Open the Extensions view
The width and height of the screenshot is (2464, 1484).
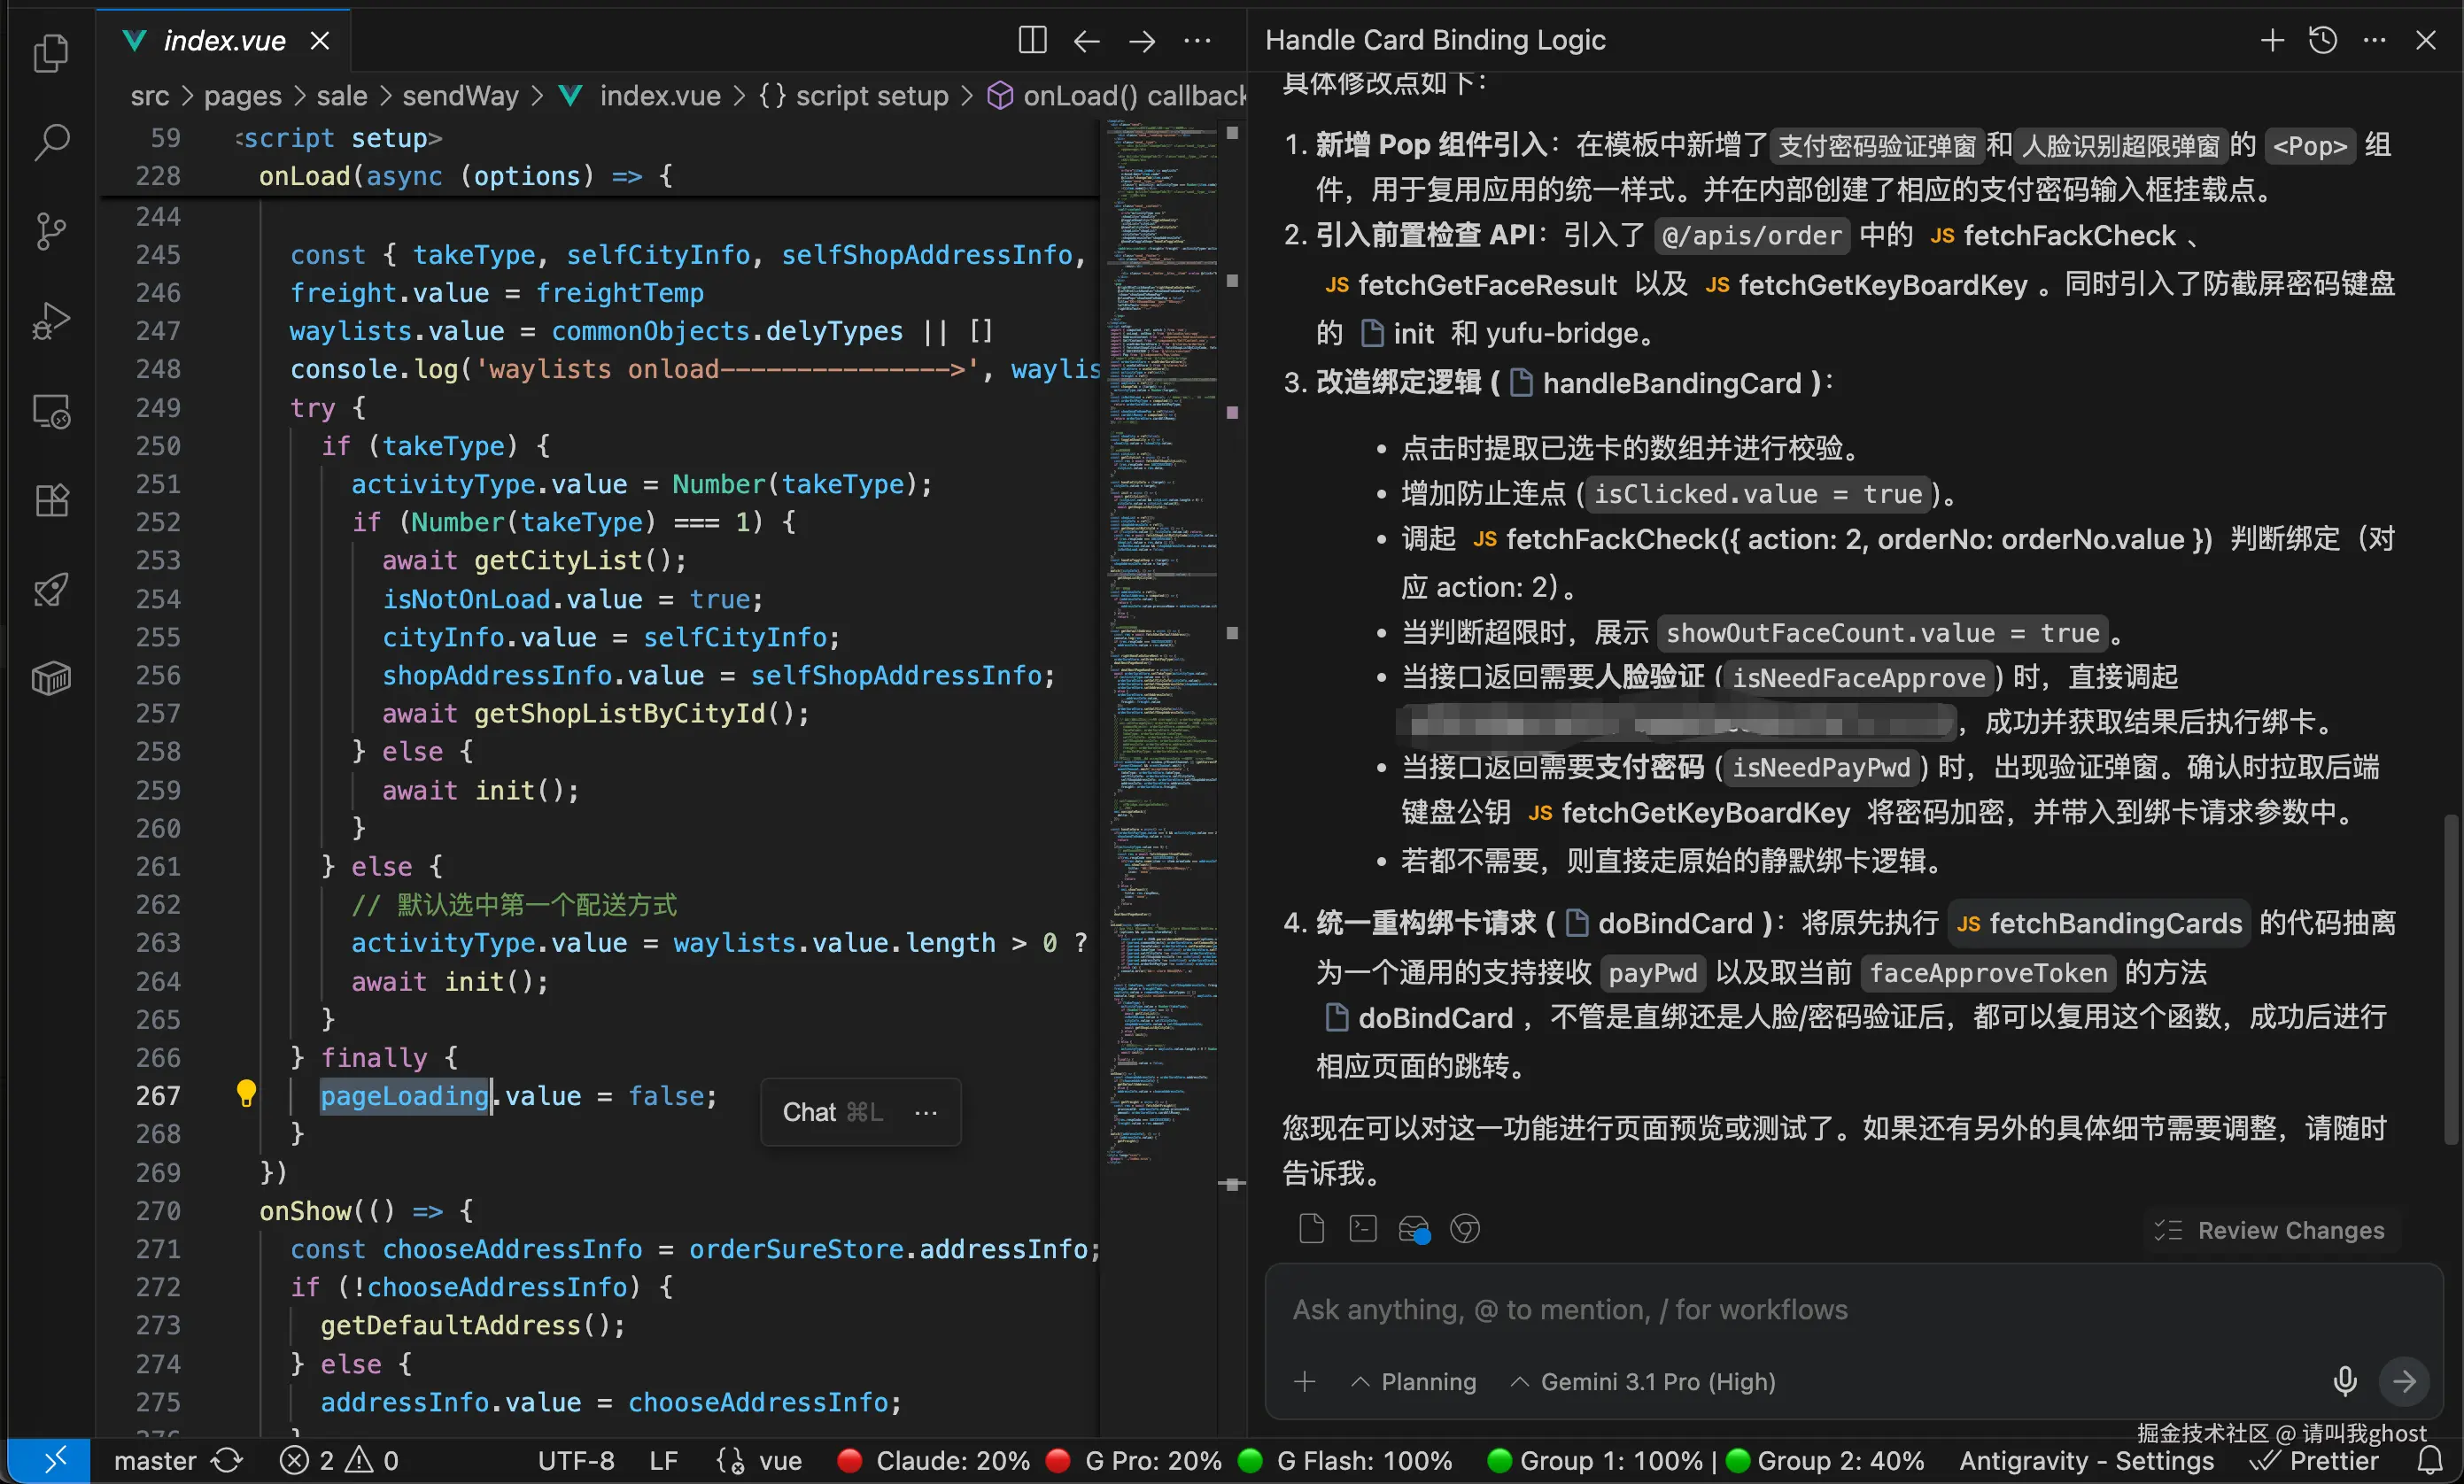[52, 500]
